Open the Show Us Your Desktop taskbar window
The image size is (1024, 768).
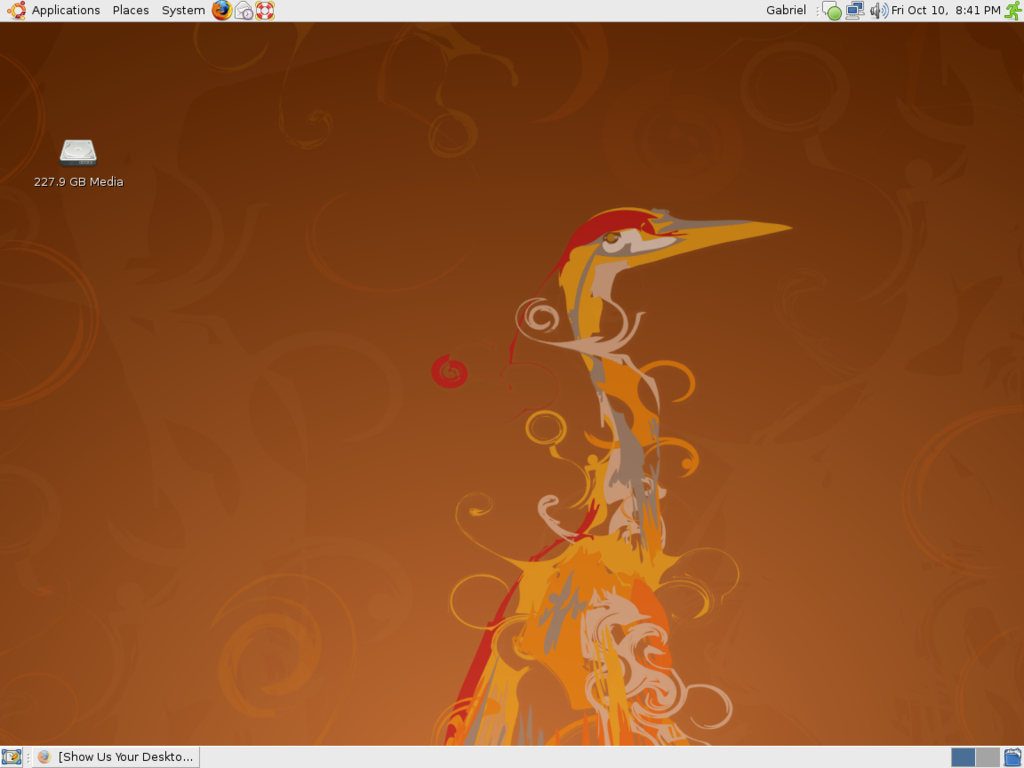point(116,757)
